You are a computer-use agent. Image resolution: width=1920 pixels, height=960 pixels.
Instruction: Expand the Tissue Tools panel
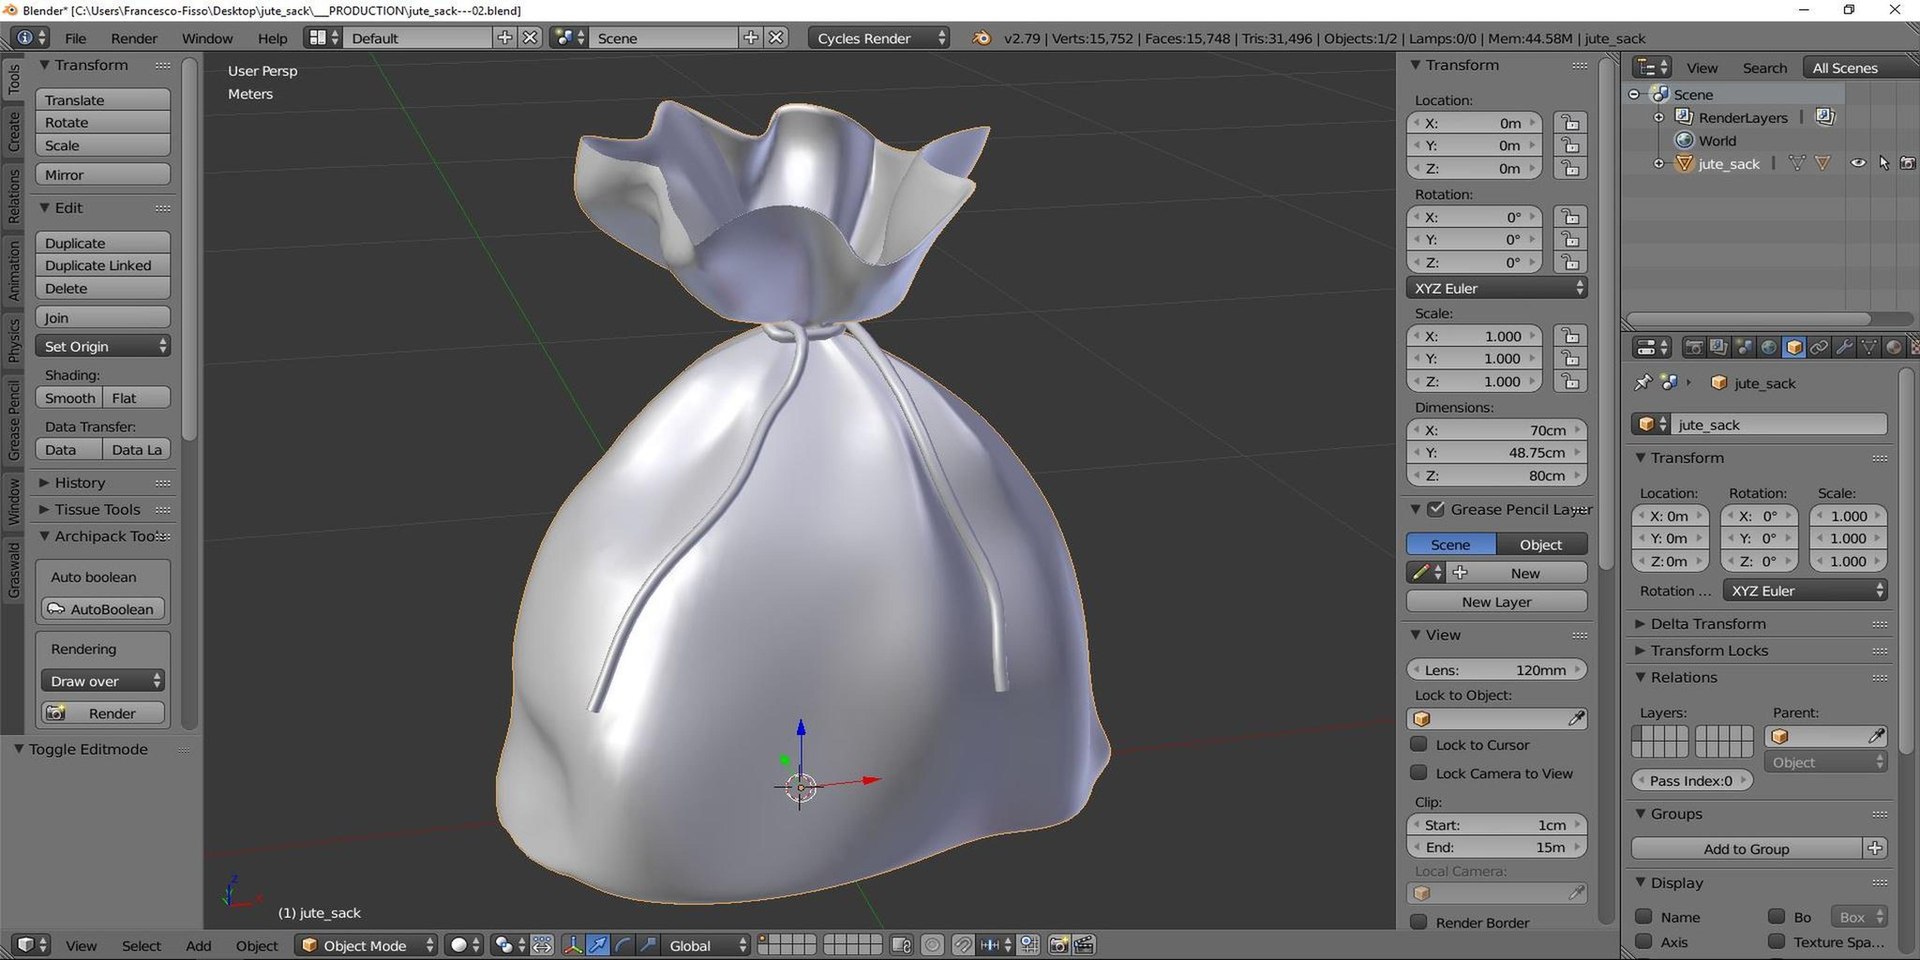97,509
